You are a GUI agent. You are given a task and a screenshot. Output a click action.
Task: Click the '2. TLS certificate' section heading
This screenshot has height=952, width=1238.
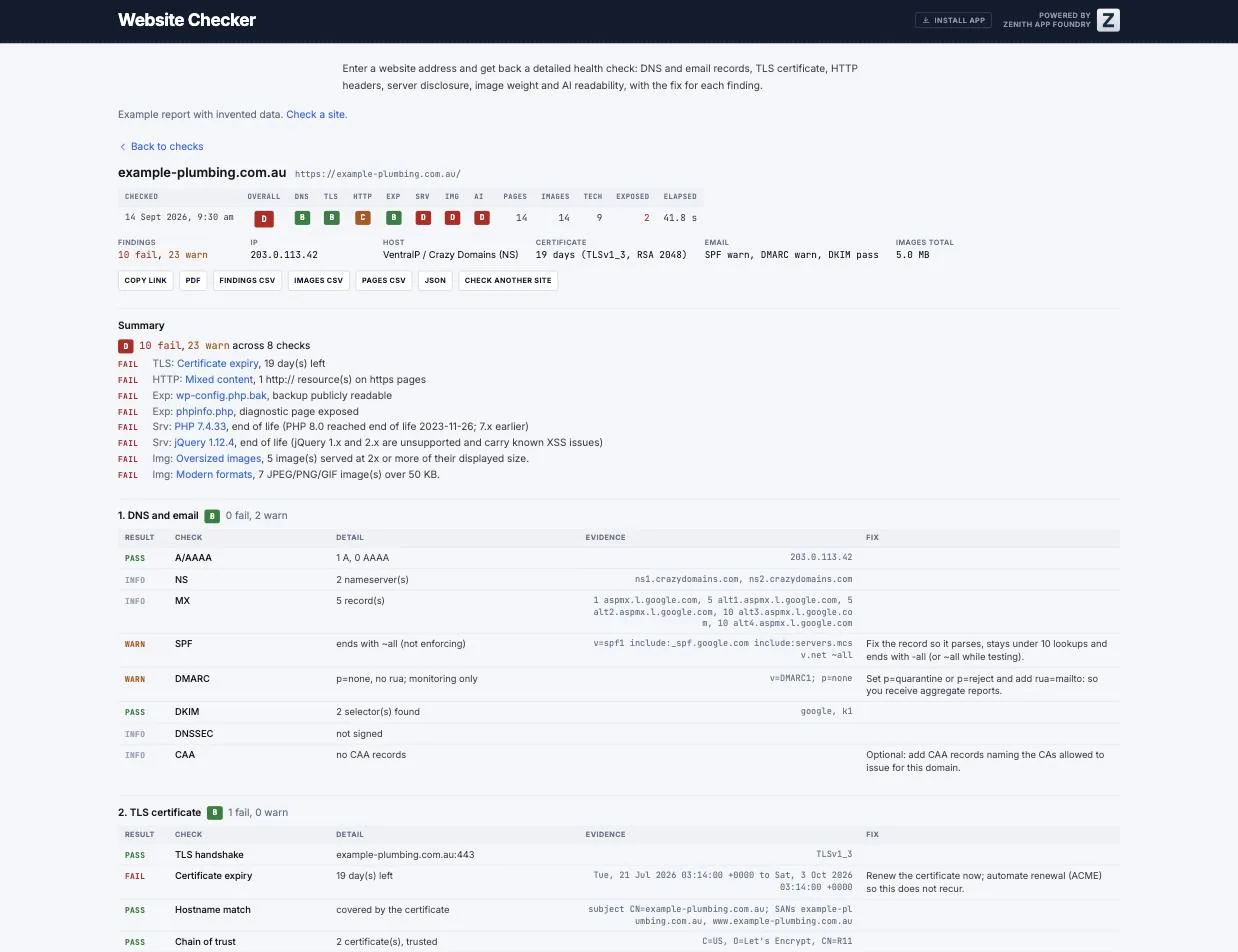coord(159,813)
